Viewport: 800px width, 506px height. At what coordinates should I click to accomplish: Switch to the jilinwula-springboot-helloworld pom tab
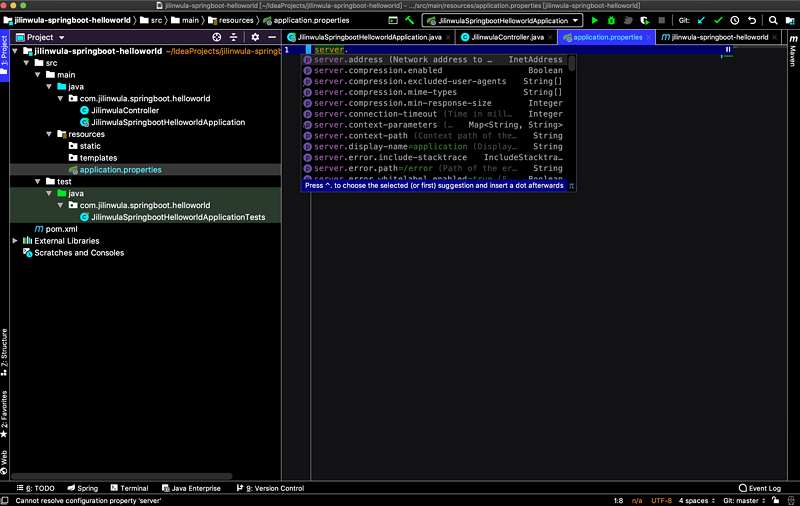(x=718, y=37)
